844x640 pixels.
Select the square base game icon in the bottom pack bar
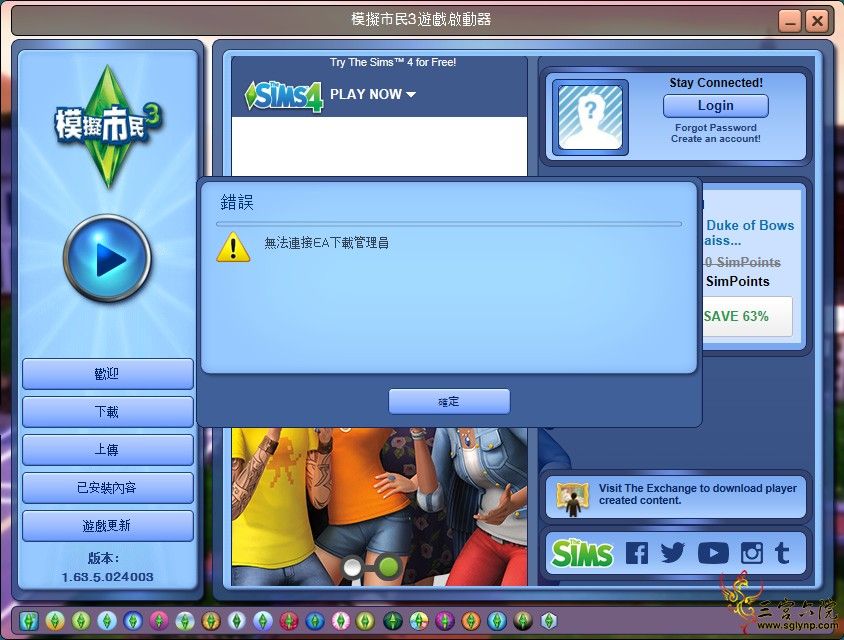(29, 621)
